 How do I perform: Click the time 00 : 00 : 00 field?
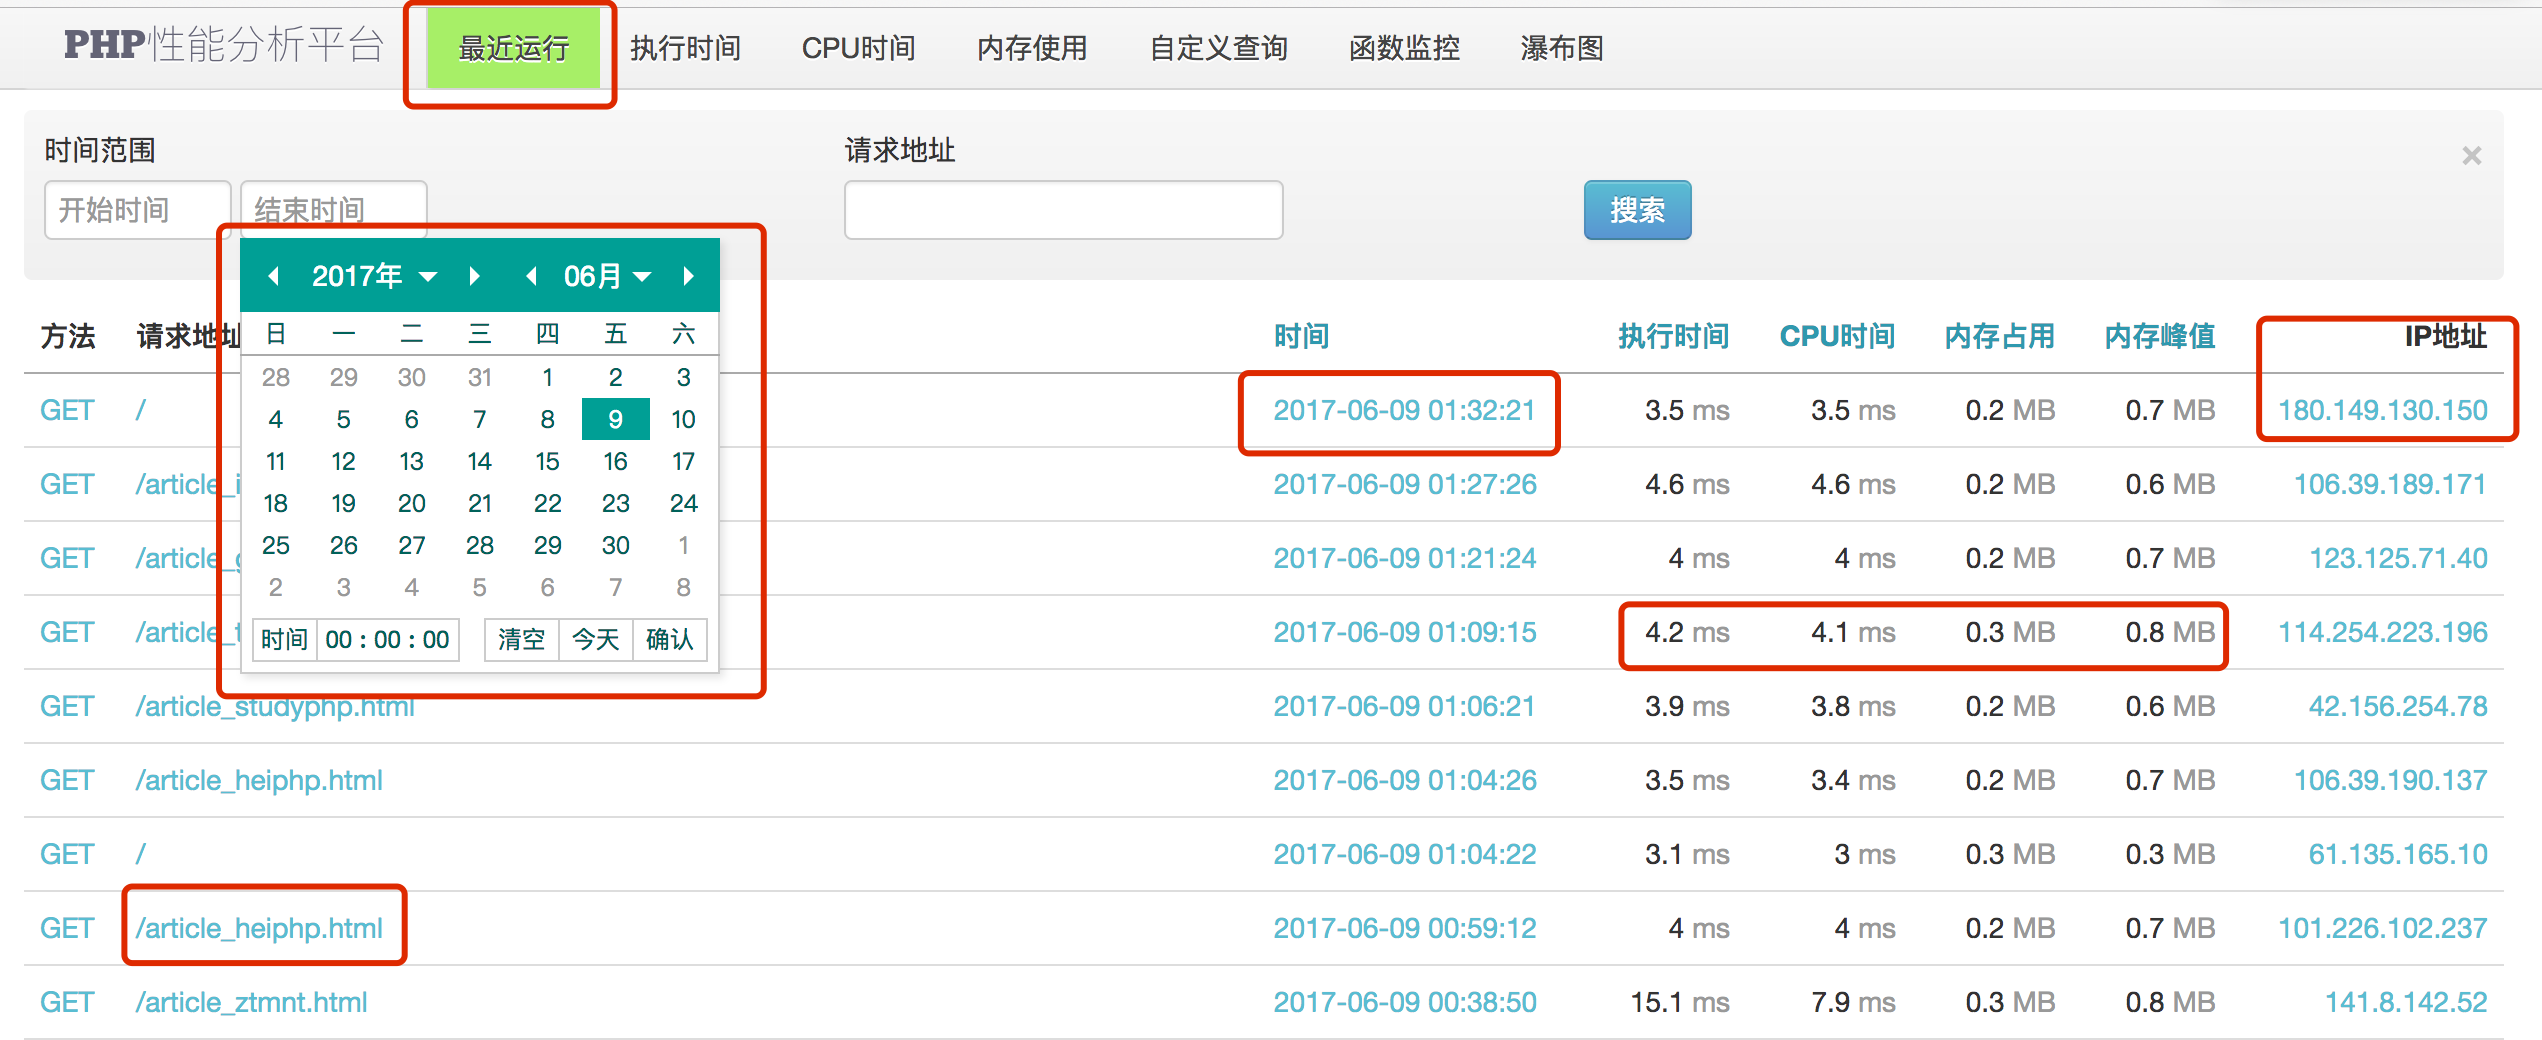point(387,639)
